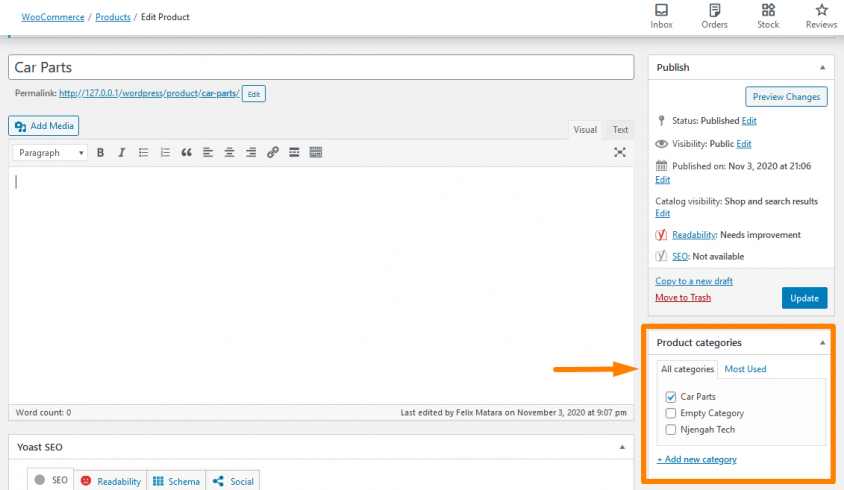
Task: Apply italic formatting in the editor
Action: point(121,153)
